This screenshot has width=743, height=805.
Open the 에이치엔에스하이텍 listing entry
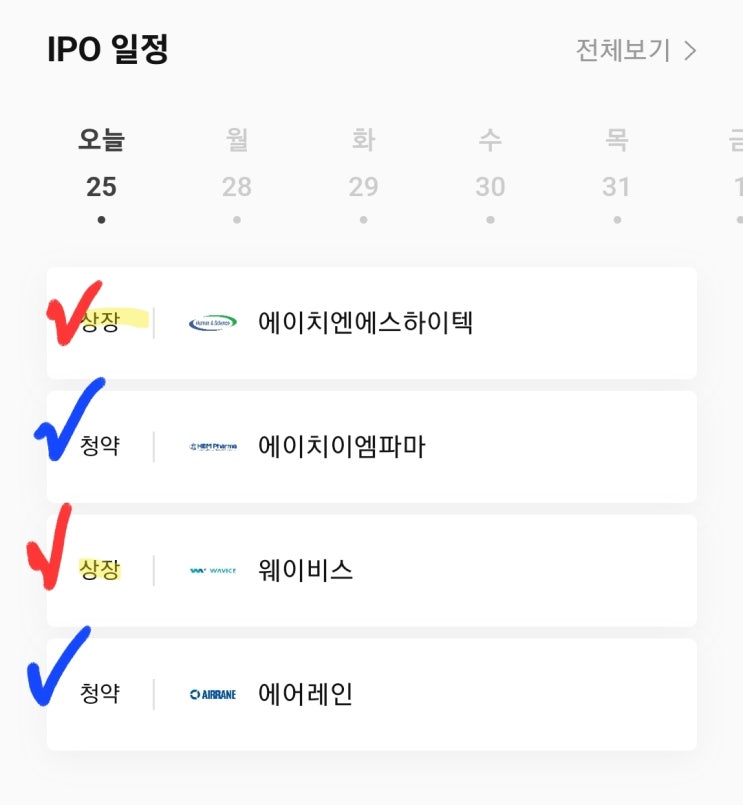(x=365, y=323)
